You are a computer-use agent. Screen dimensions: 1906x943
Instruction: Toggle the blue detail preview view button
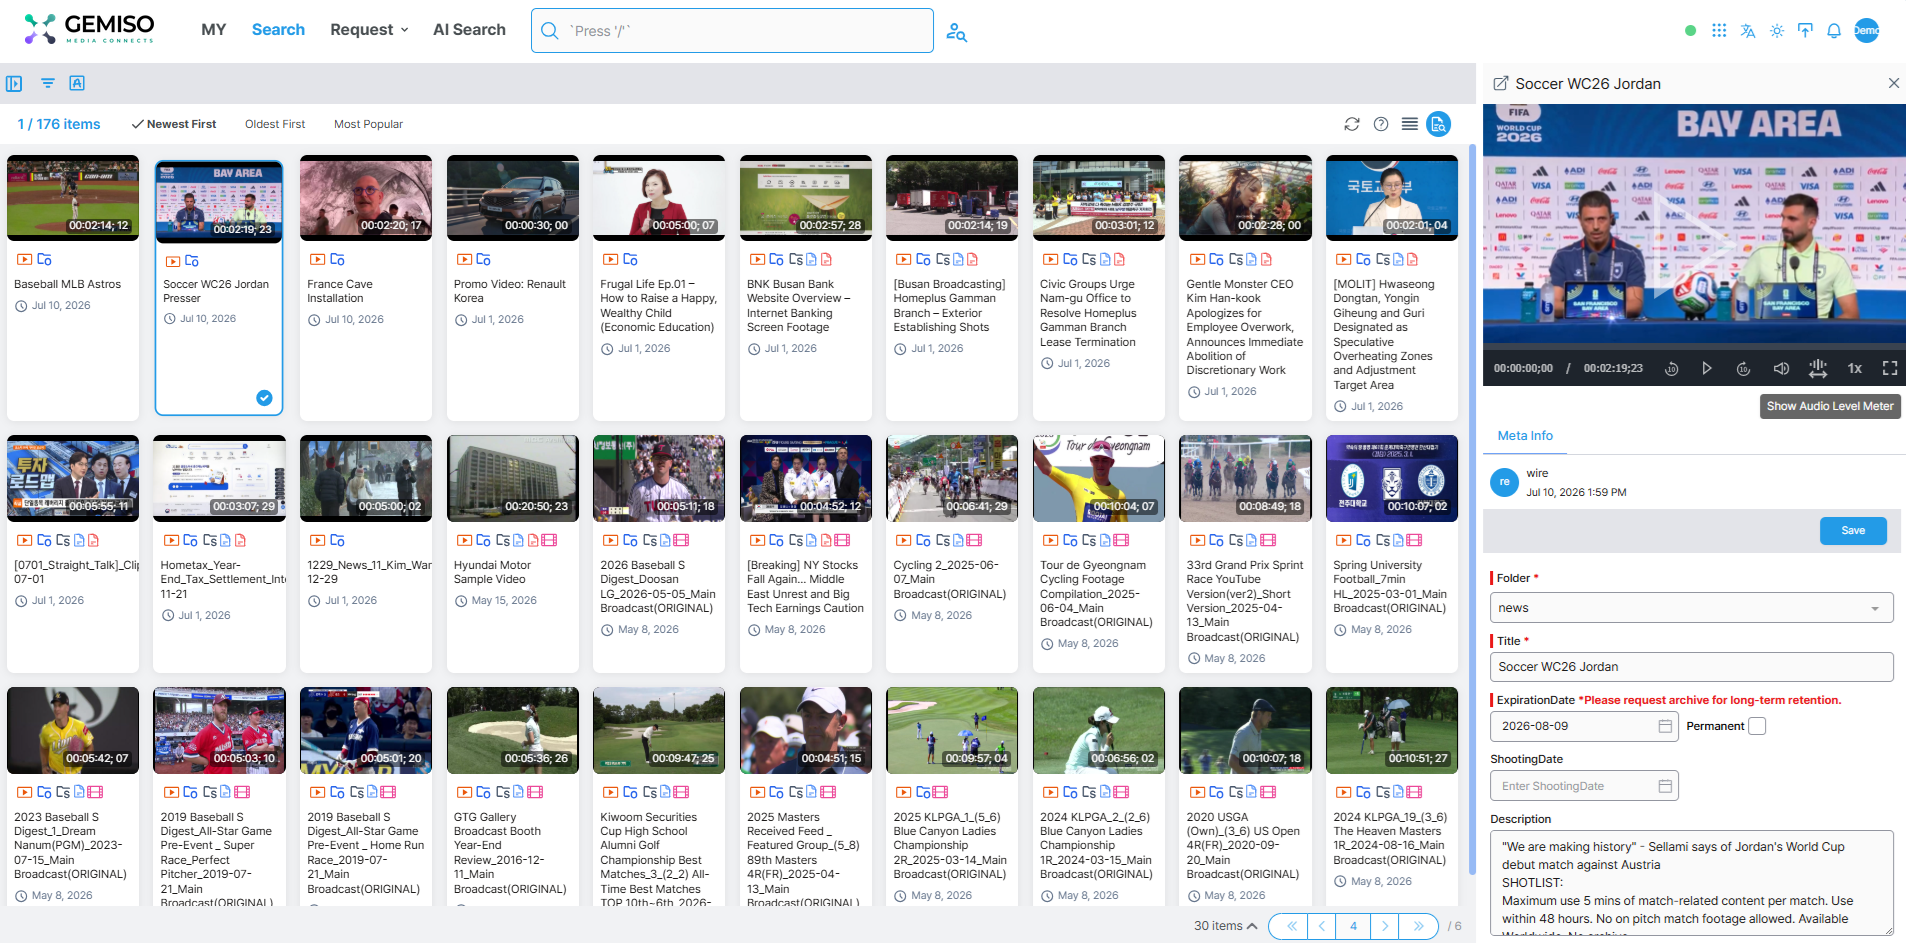coord(1438,124)
